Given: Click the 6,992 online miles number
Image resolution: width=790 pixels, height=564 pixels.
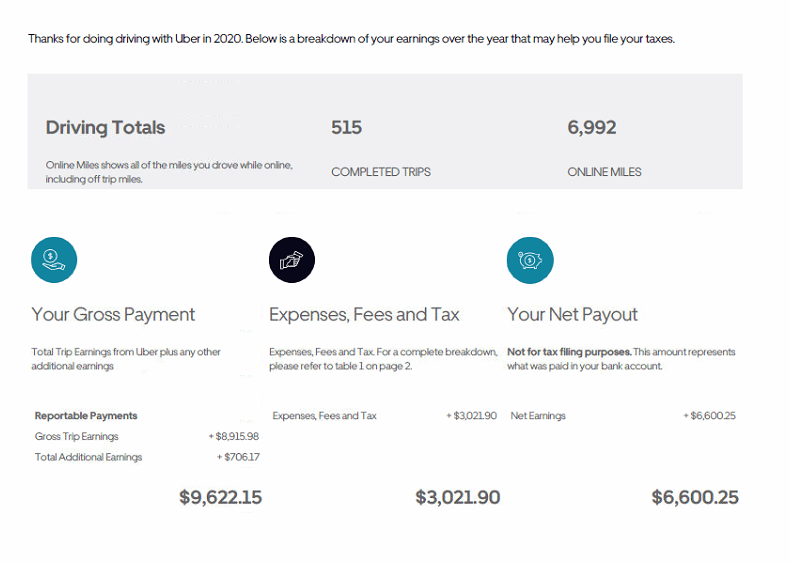Looking at the screenshot, I should (x=592, y=128).
